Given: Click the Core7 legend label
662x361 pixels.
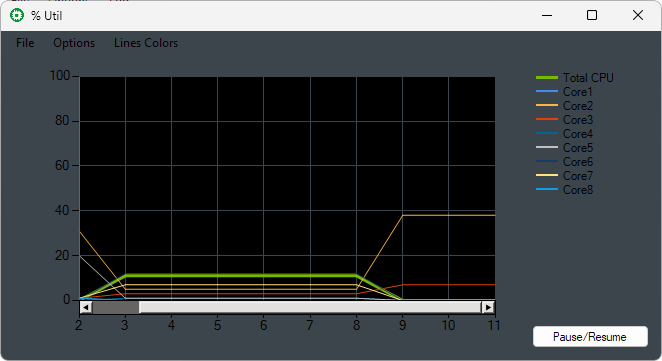Looking at the screenshot, I should [x=578, y=176].
